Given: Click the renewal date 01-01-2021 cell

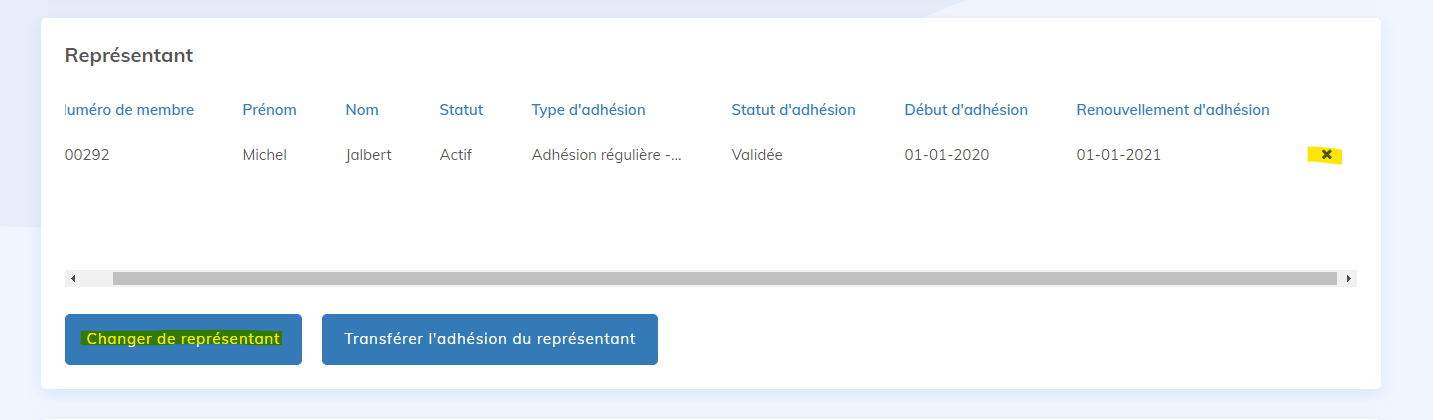Looking at the screenshot, I should pos(1118,155).
